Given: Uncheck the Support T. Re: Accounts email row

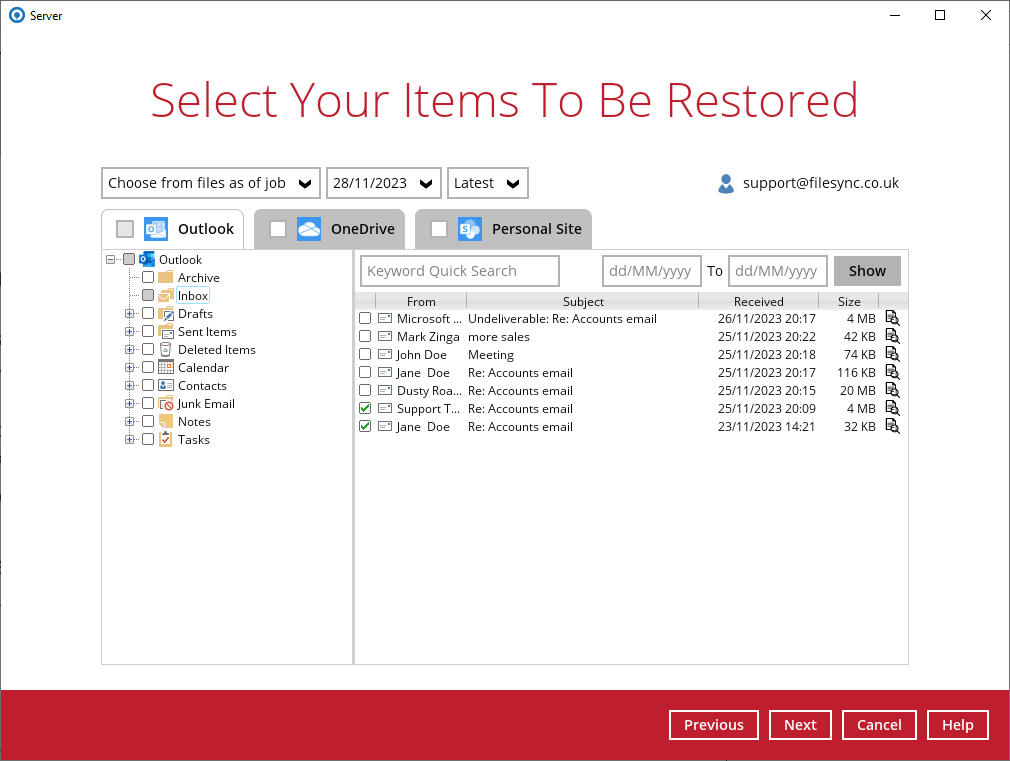Looking at the screenshot, I should pos(364,408).
